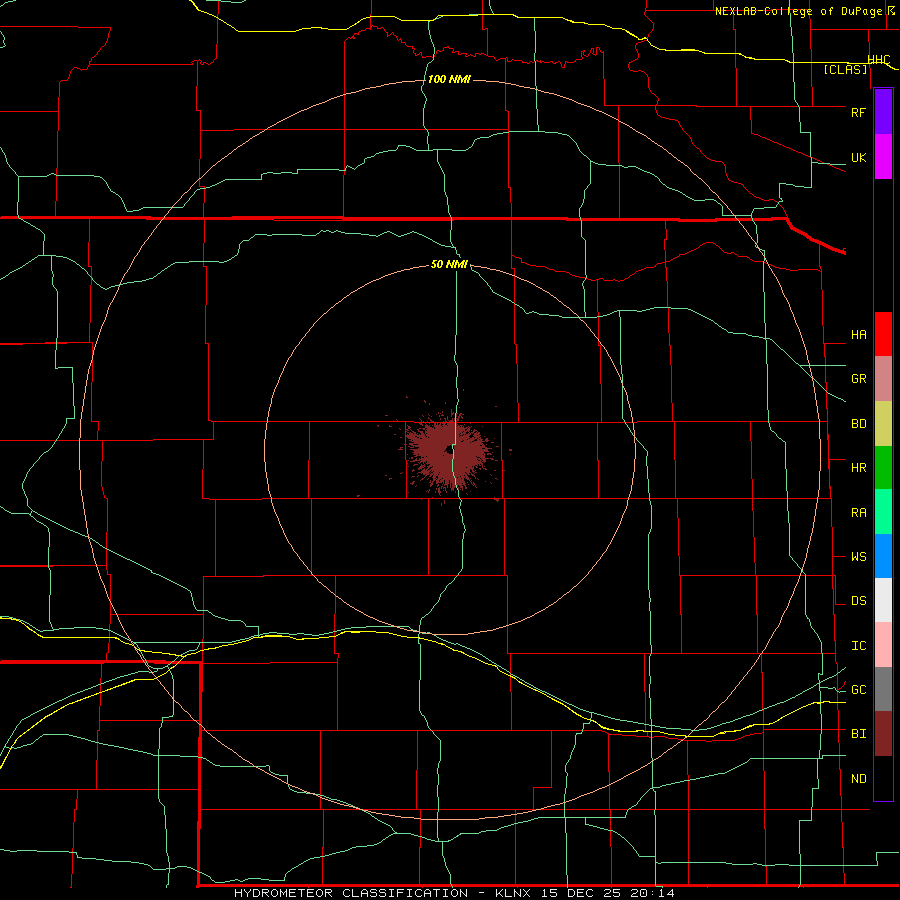This screenshot has height=900, width=900.
Task: Click the RF legend label
Action: point(858,112)
